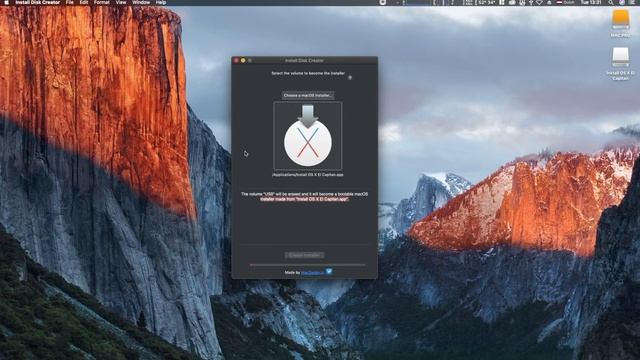
Task: Open the Apple menu
Action: click(x=6, y=2)
